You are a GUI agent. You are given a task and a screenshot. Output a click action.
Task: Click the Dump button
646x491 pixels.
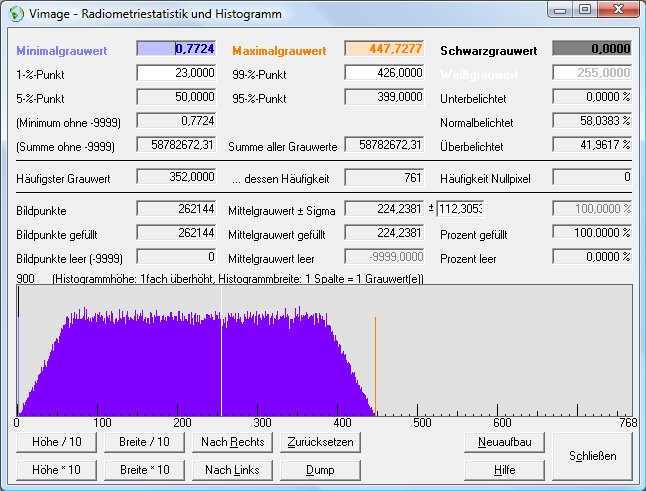click(319, 469)
